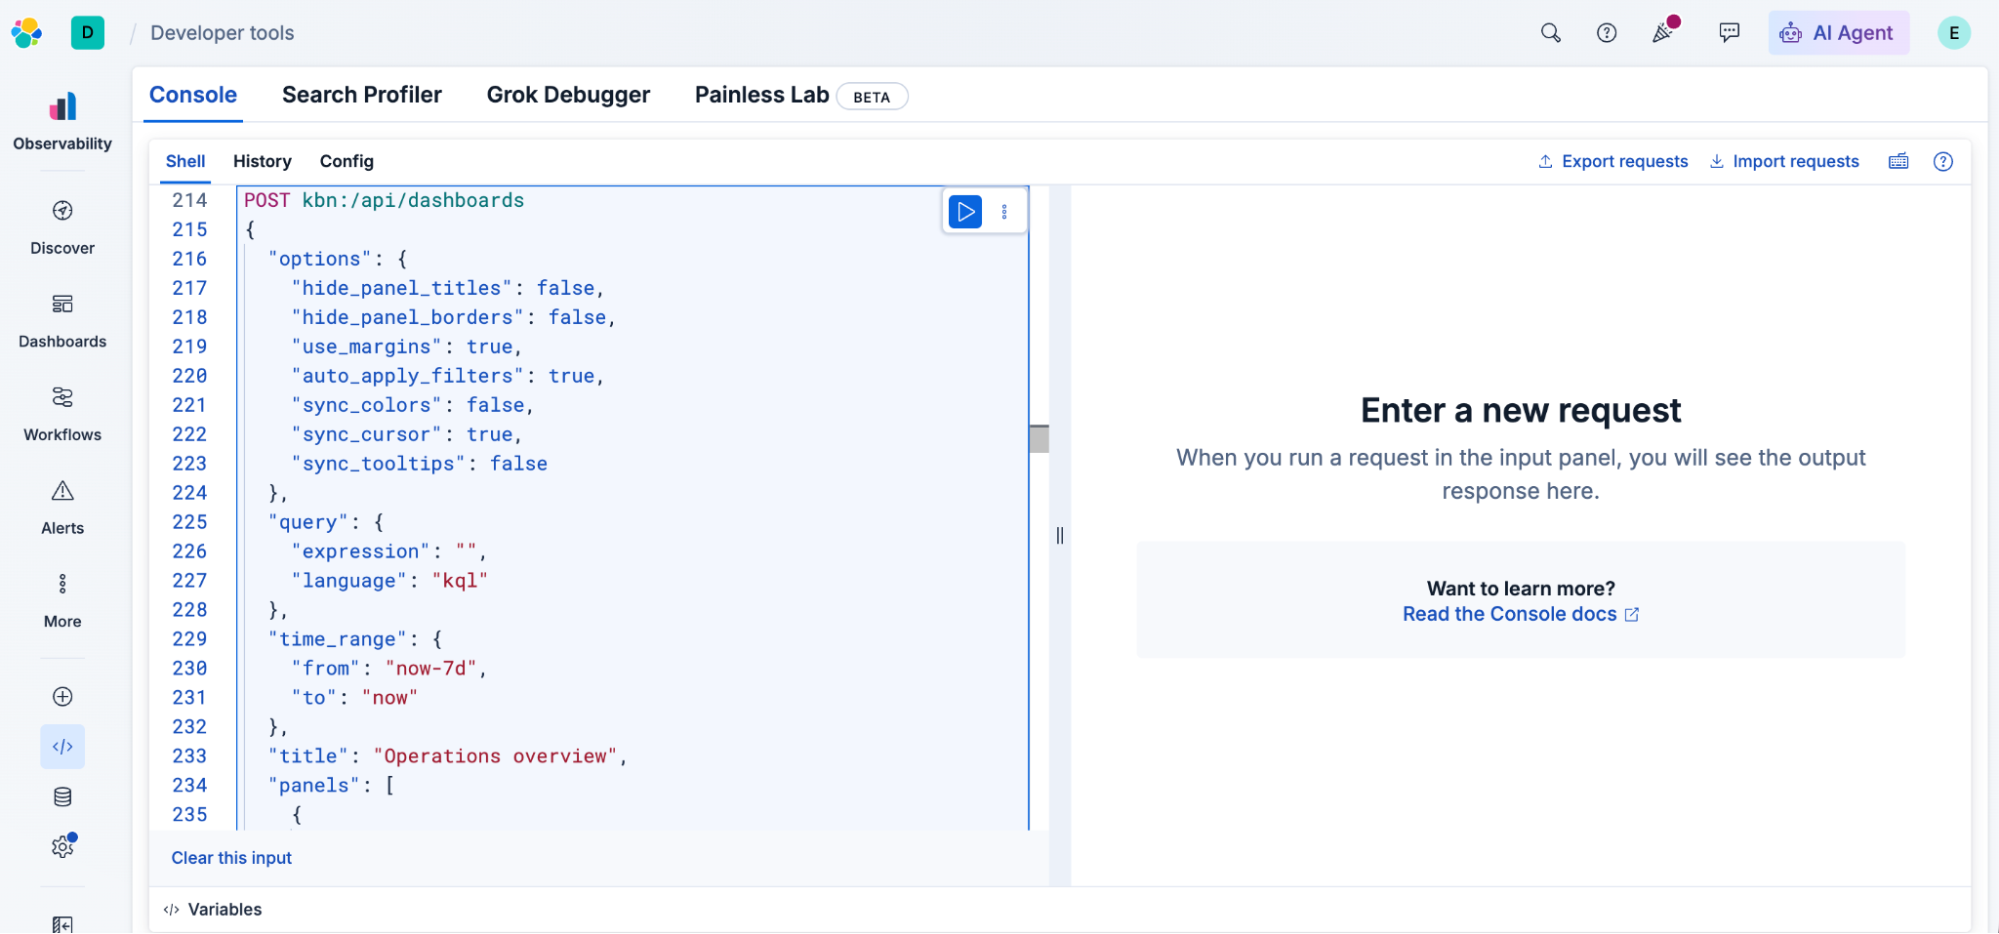The image size is (1999, 934).
Task: Click Import requests
Action: pyautogui.click(x=1785, y=161)
